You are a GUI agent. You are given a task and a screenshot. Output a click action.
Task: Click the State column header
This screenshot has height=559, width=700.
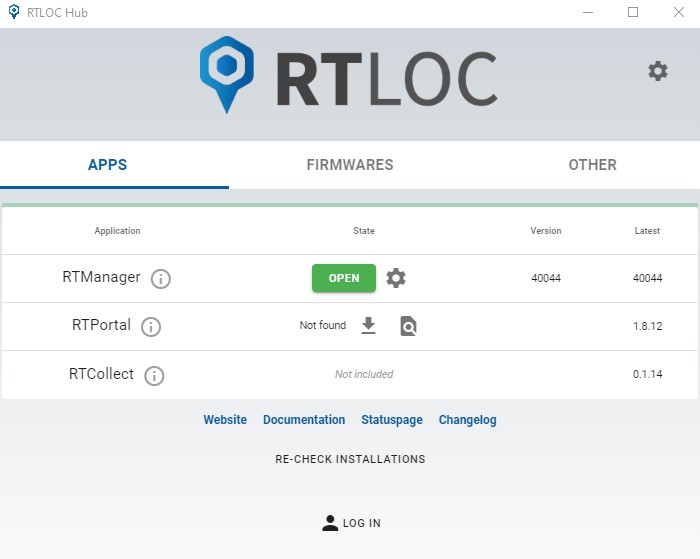pyautogui.click(x=364, y=231)
